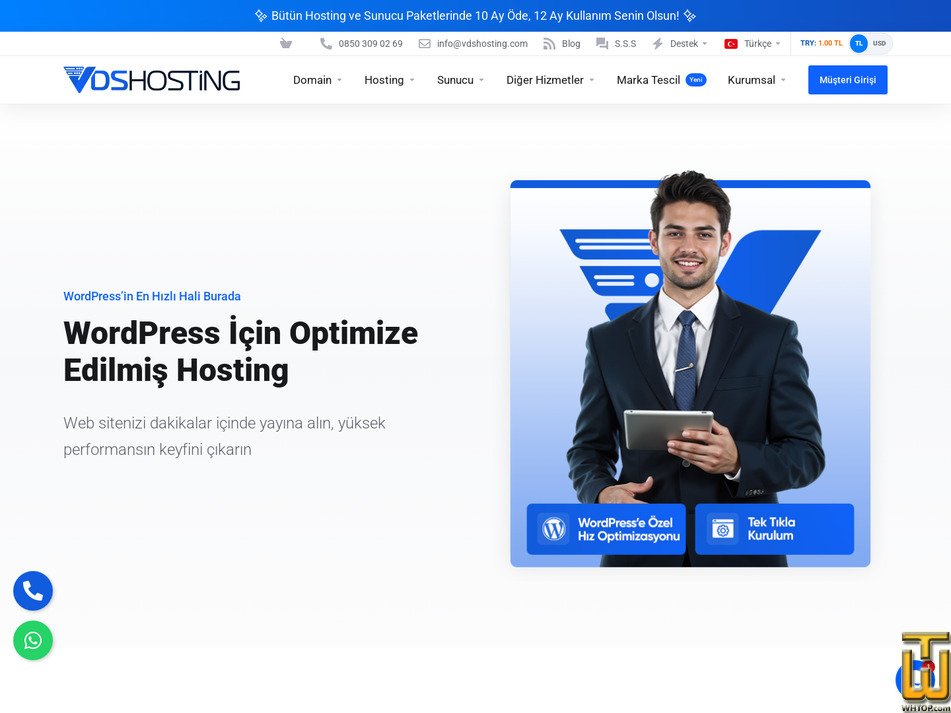Click the Tek Tıkla Kurulum gear-window icon
Screen dimensions: 951x713
722,529
